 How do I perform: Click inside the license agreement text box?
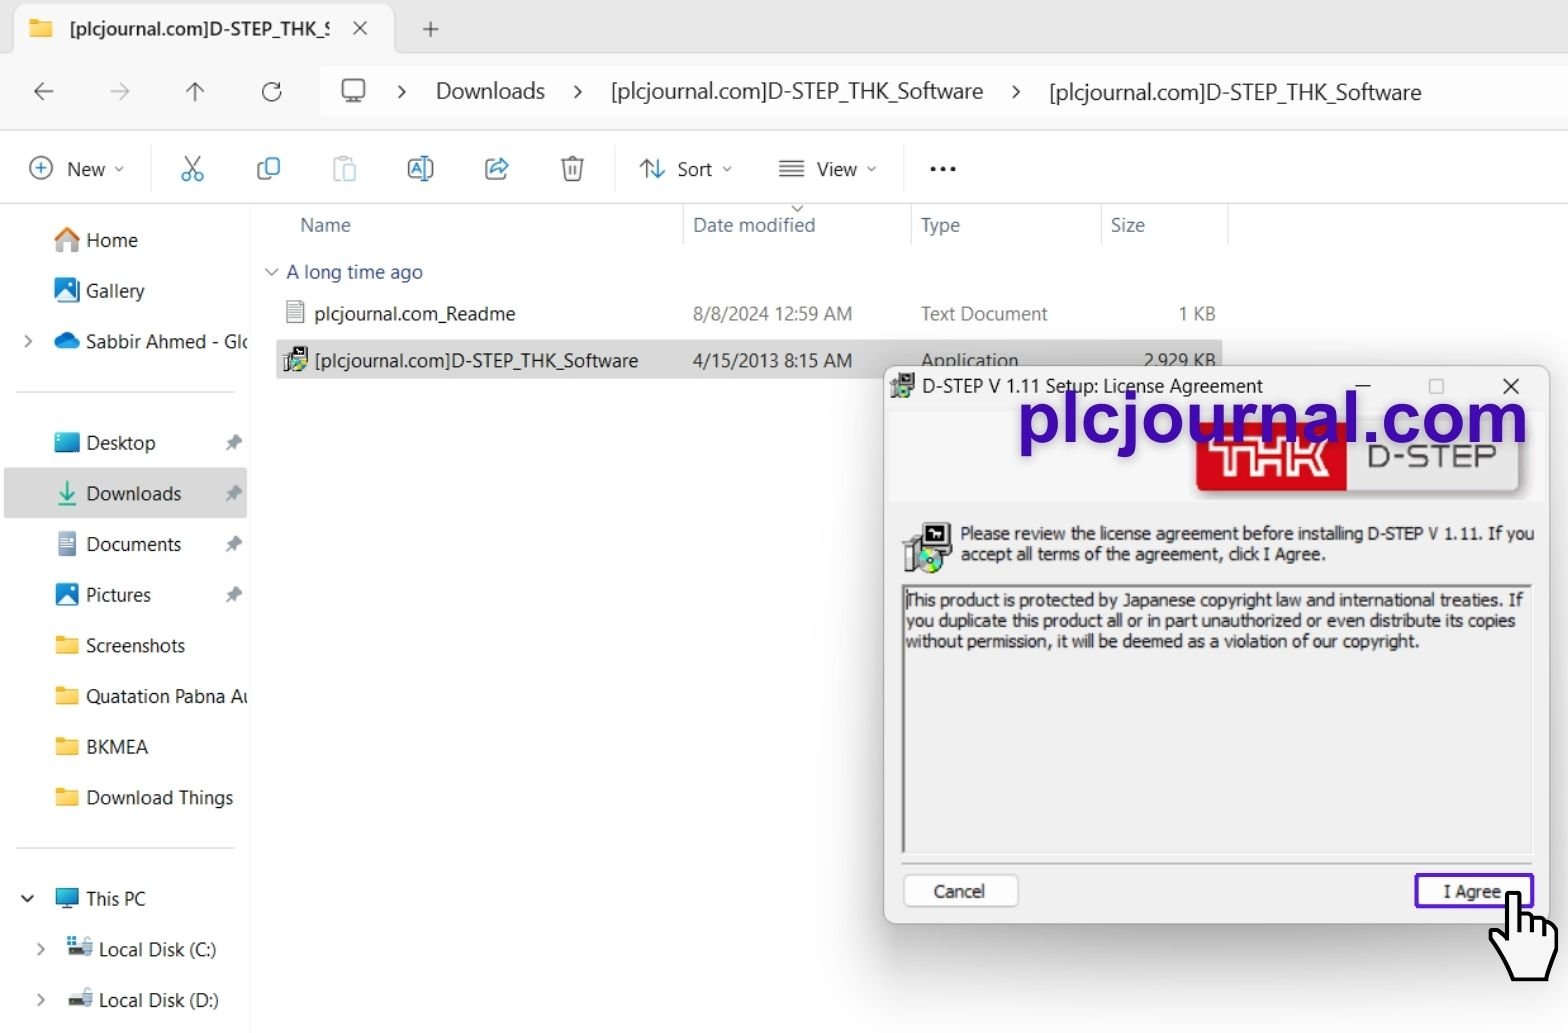pyautogui.click(x=1216, y=719)
